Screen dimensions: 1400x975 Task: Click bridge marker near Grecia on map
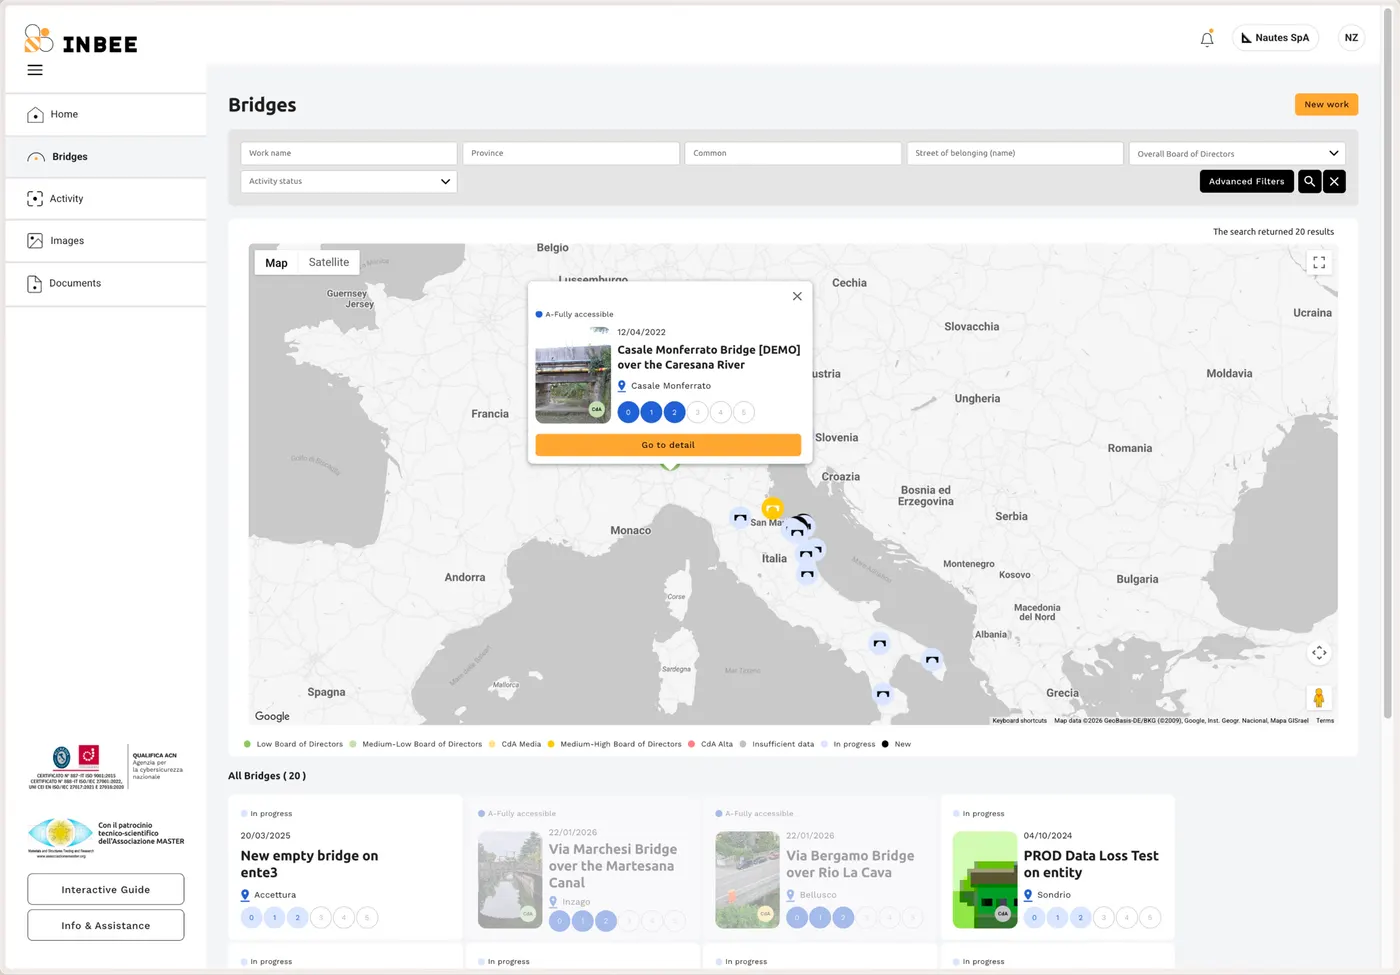(932, 659)
